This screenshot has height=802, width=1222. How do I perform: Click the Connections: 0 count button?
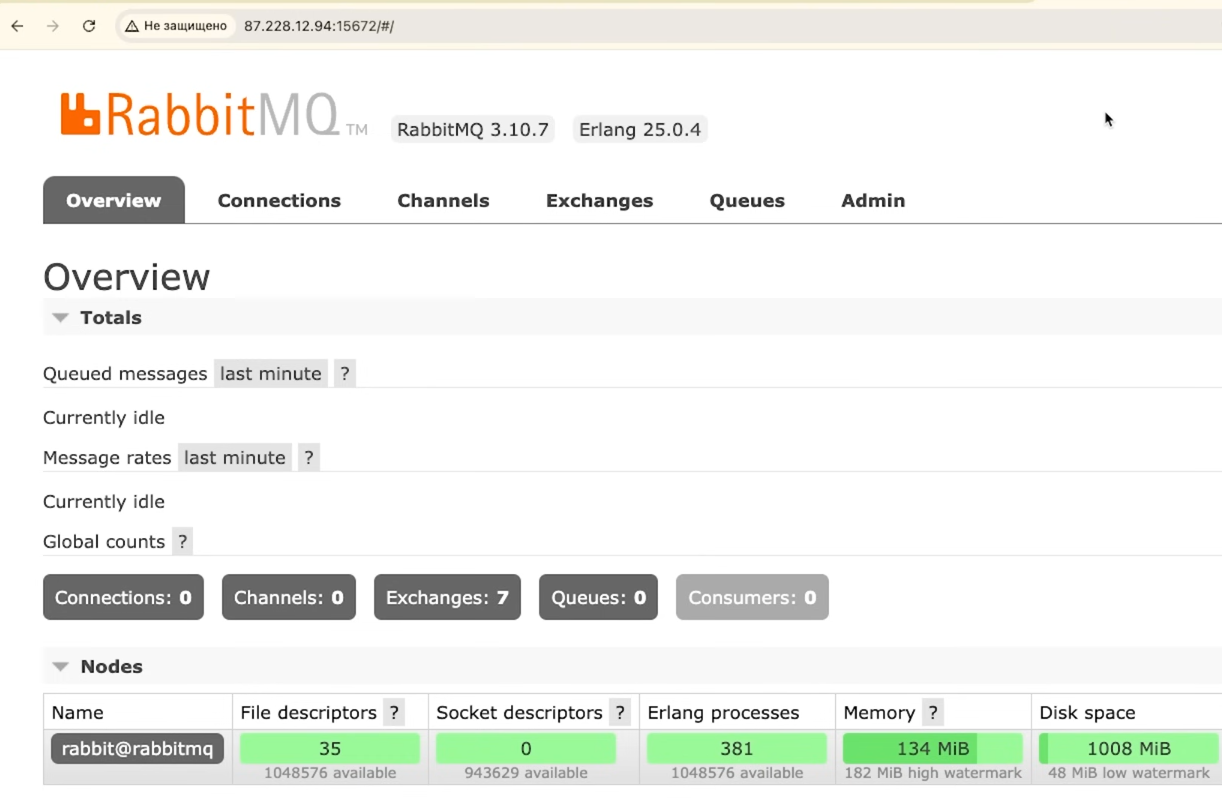123,597
